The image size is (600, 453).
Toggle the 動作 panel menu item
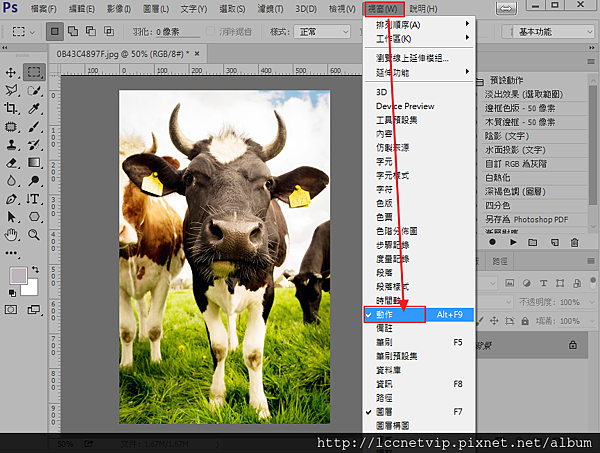[x=419, y=314]
